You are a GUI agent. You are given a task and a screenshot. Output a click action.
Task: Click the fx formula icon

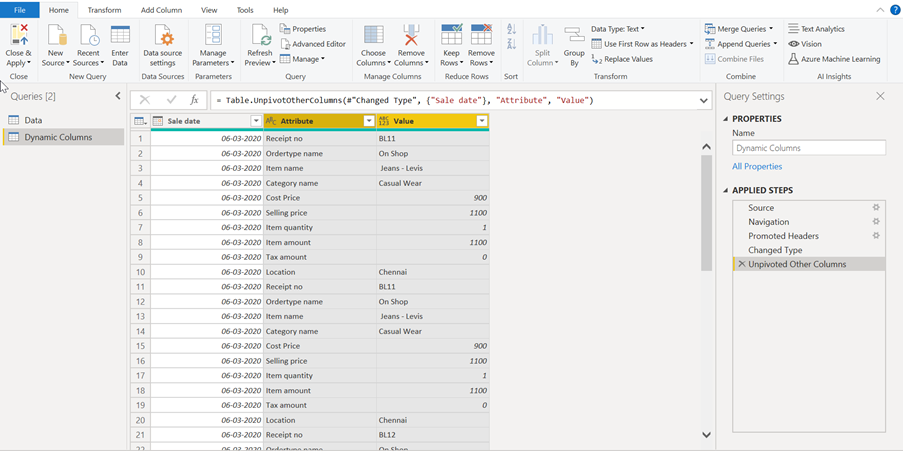click(x=195, y=100)
